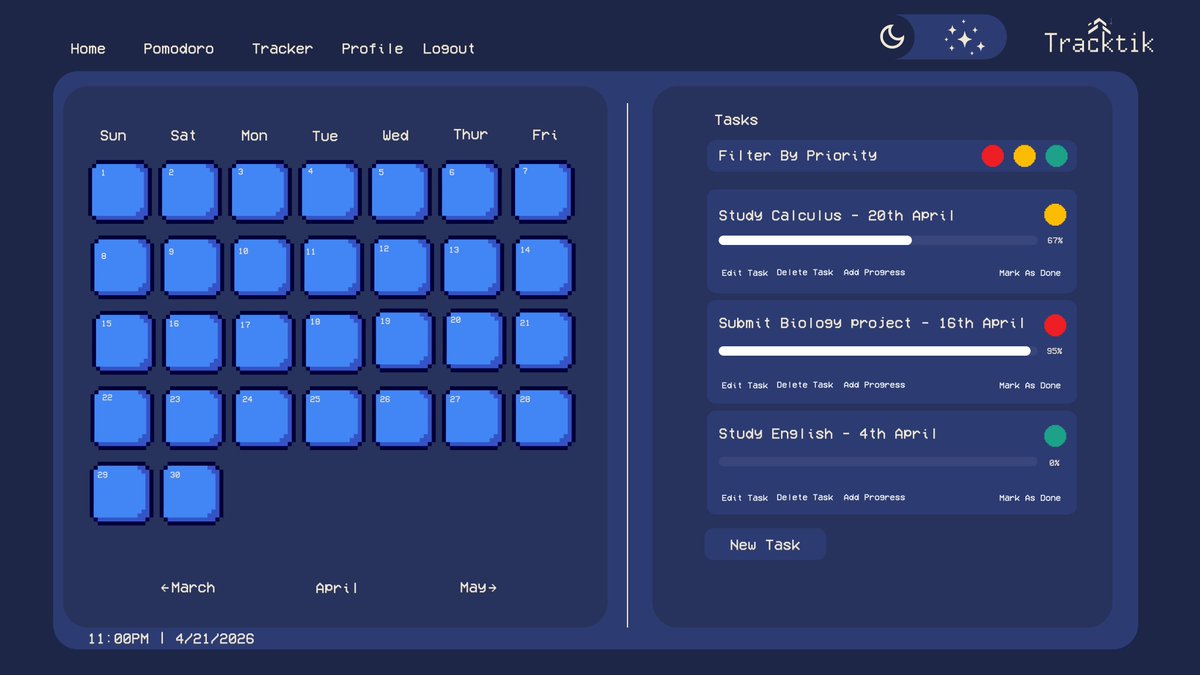Go to the Pomodoro page
This screenshot has width=1200, height=675.
coord(178,48)
